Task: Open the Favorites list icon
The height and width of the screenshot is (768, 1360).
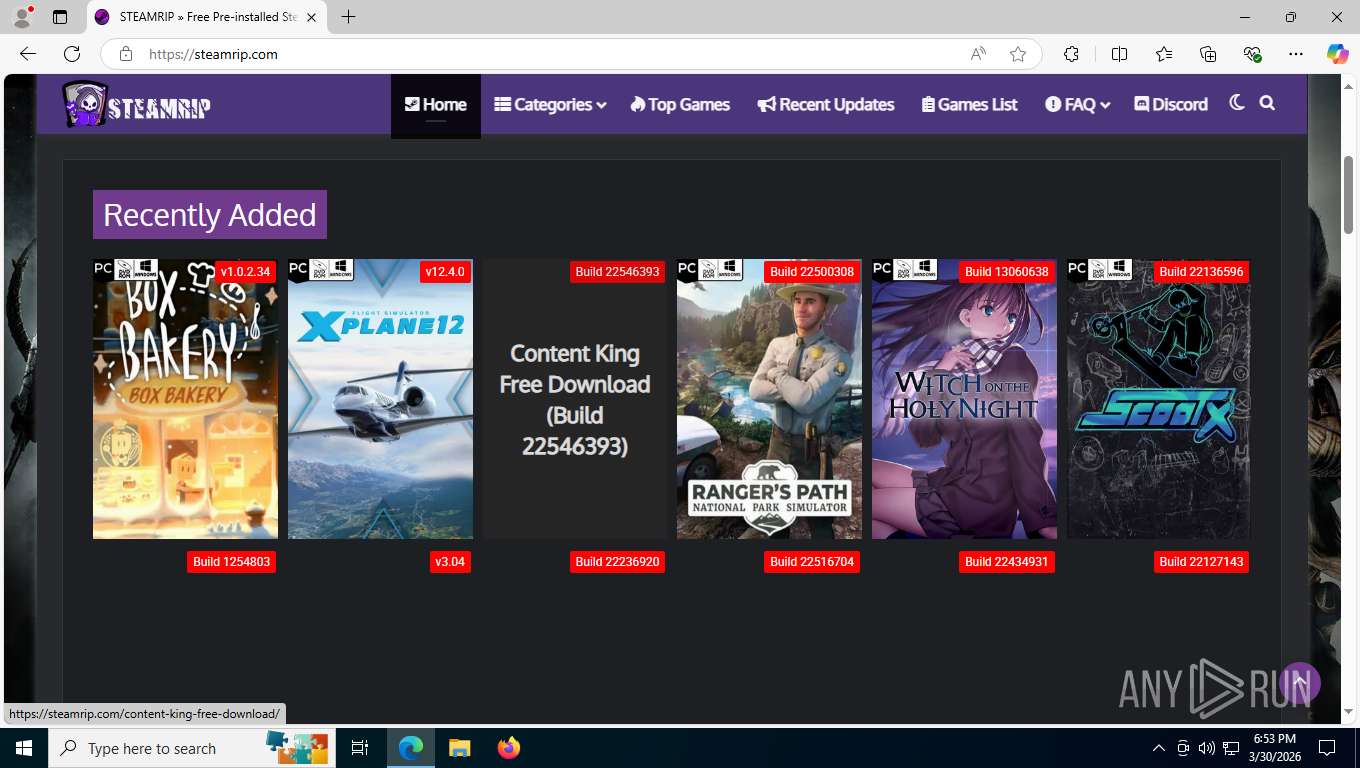Action: tap(1164, 54)
